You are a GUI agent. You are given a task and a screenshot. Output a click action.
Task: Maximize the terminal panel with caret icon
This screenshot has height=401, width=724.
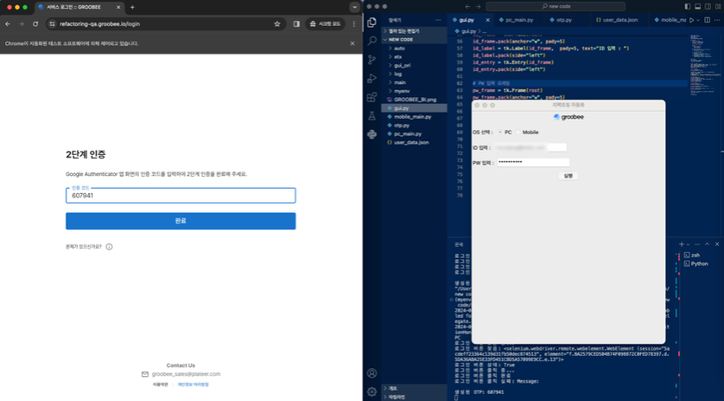tap(707, 244)
